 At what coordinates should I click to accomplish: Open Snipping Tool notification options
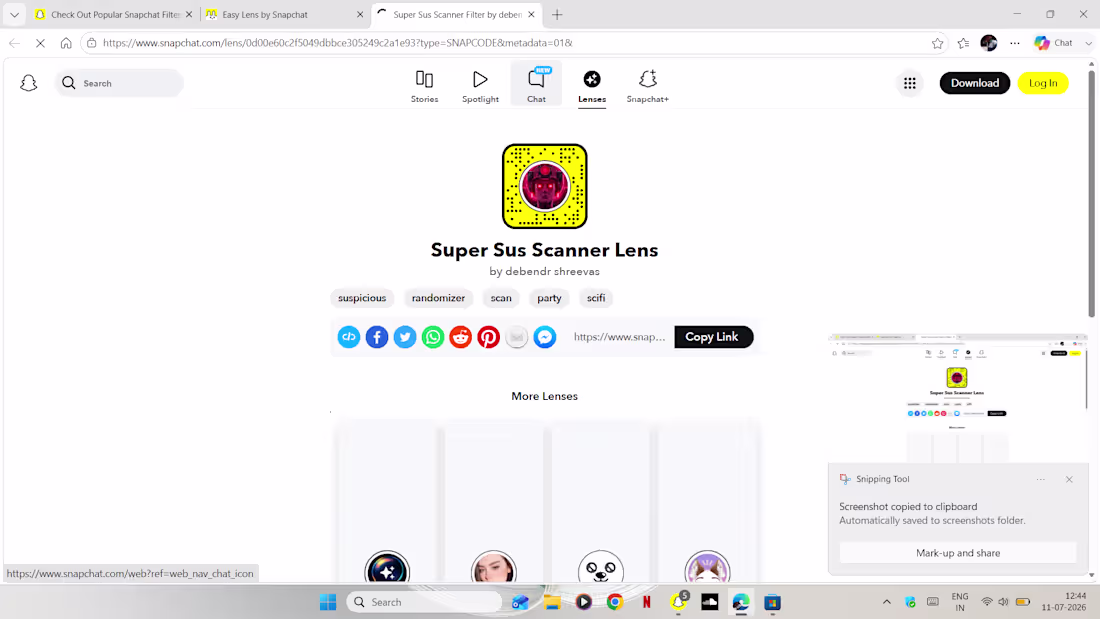pyautogui.click(x=1041, y=479)
